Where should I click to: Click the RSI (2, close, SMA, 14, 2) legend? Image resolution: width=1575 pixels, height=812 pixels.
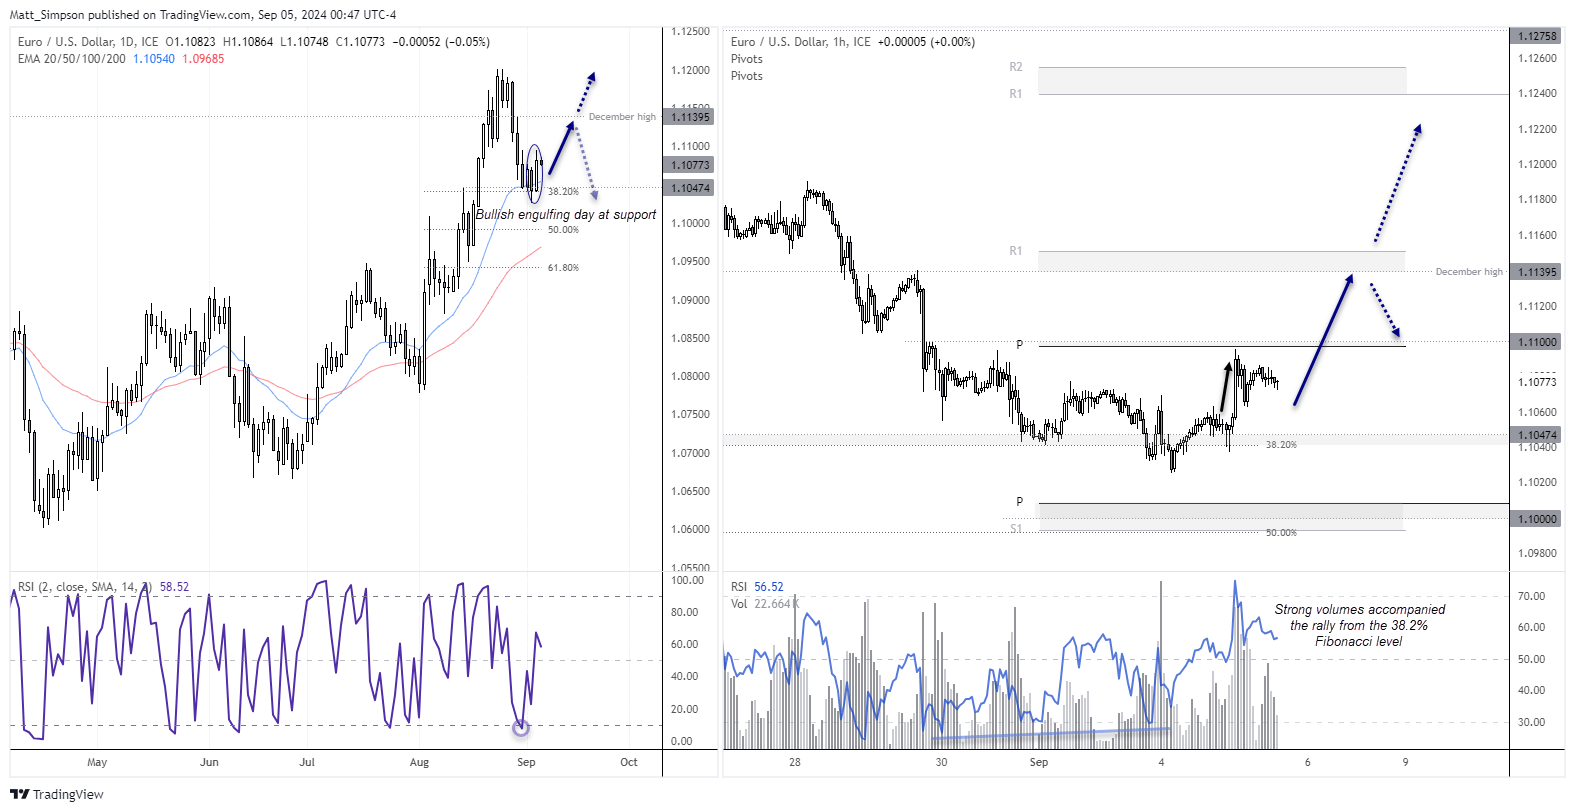point(86,587)
